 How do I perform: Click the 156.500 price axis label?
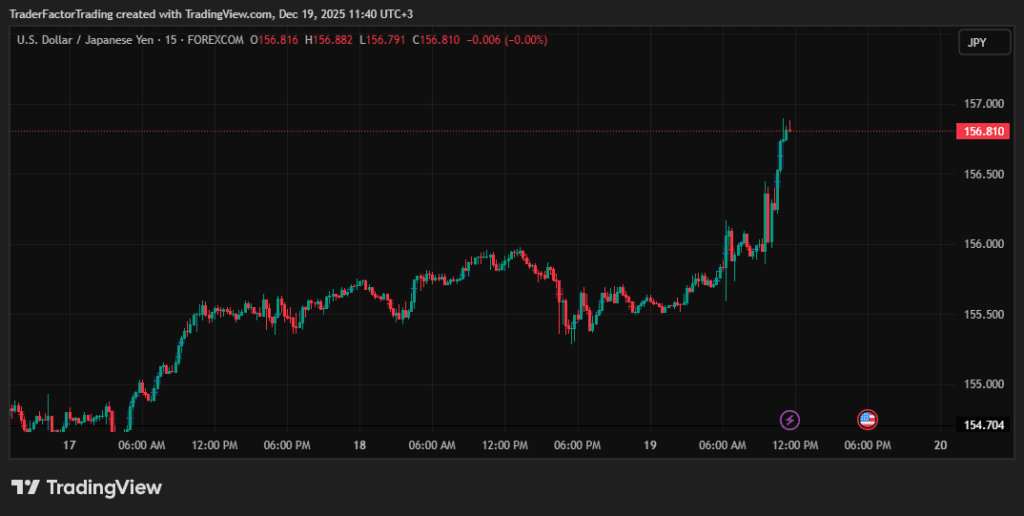tap(984, 174)
